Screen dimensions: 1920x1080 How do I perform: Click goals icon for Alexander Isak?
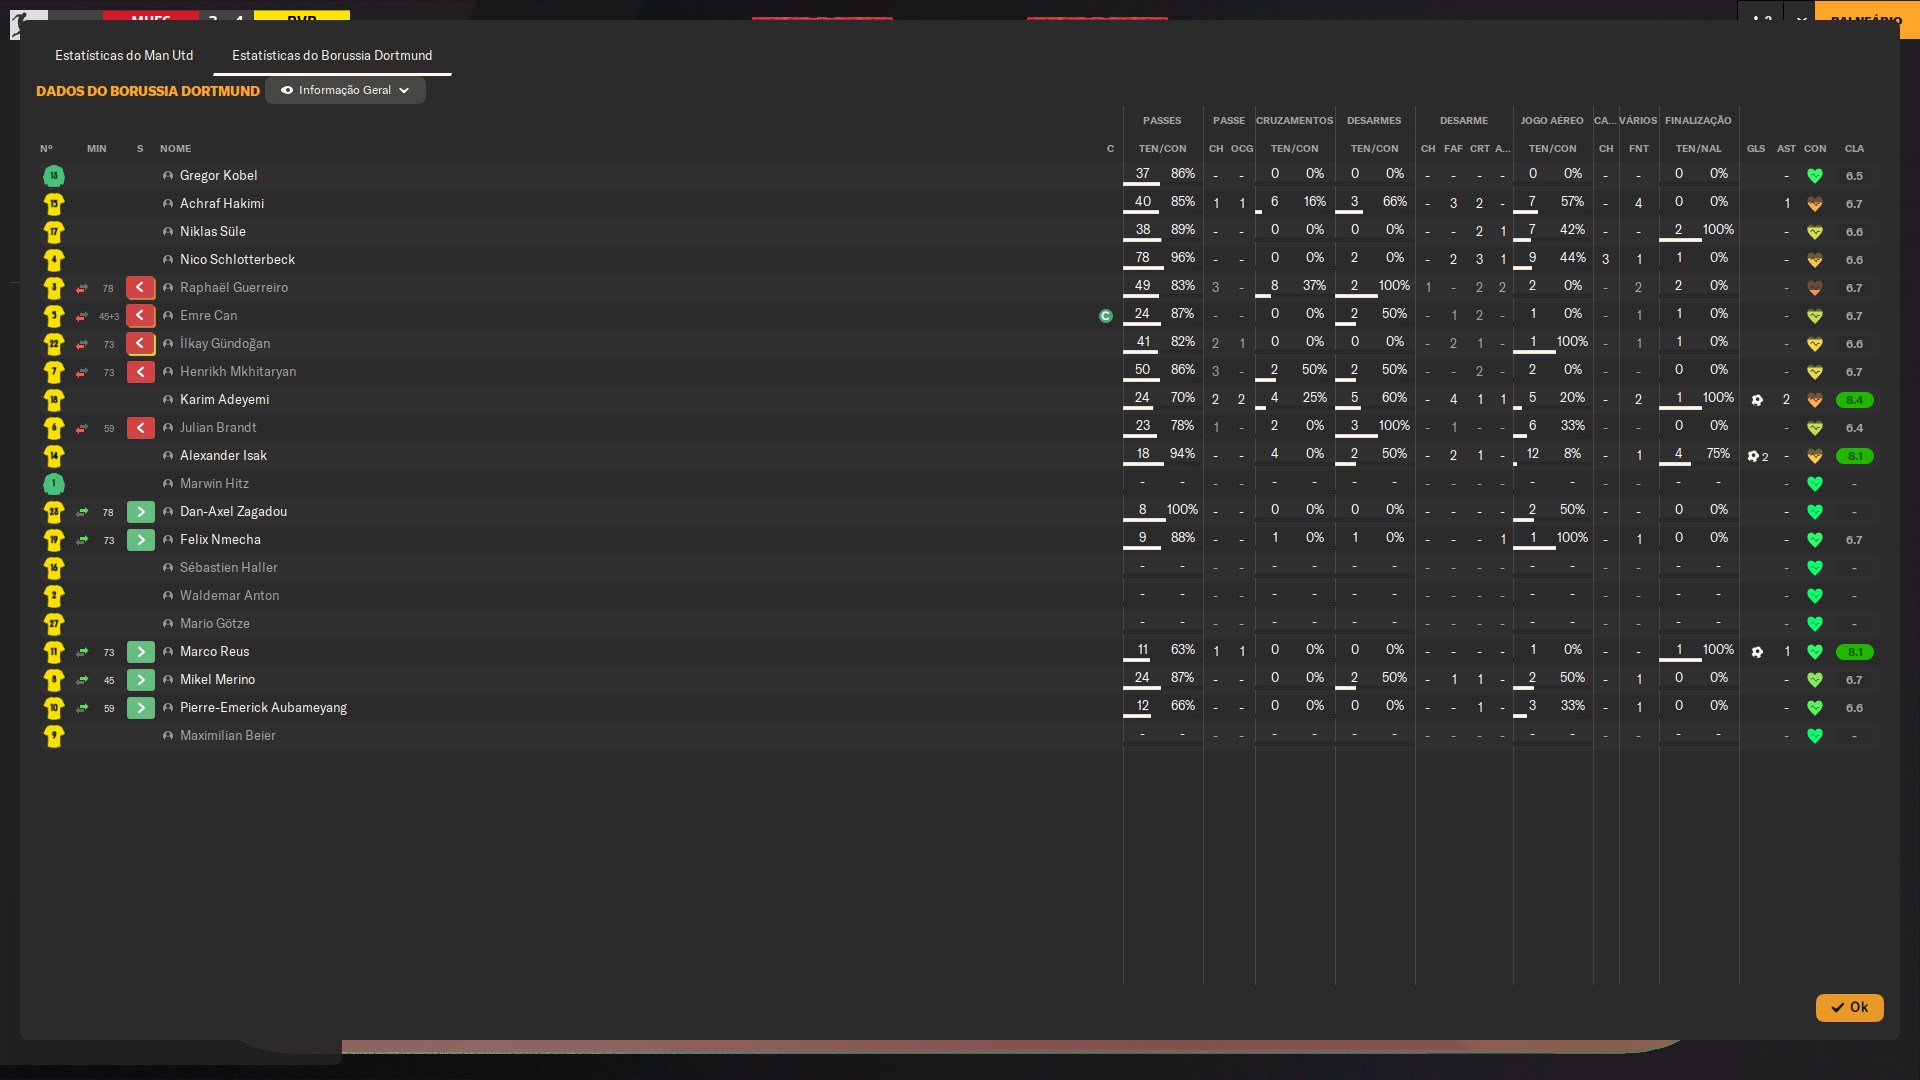click(1757, 456)
